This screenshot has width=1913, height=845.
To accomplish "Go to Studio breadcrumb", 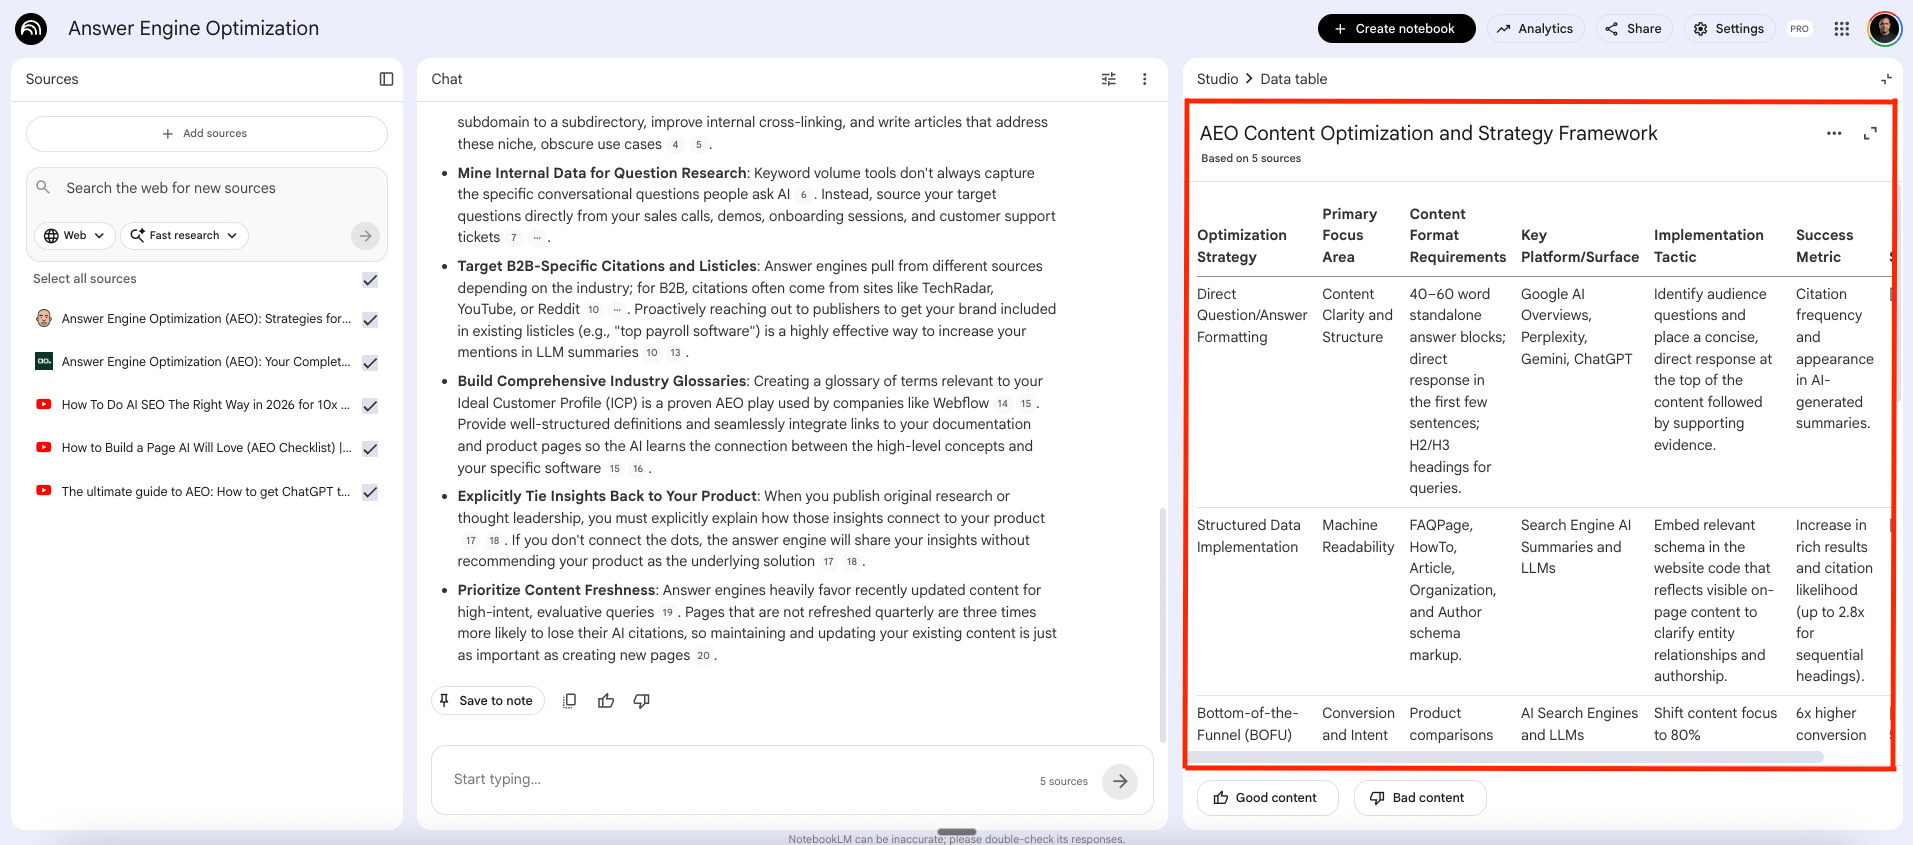I will tap(1217, 79).
